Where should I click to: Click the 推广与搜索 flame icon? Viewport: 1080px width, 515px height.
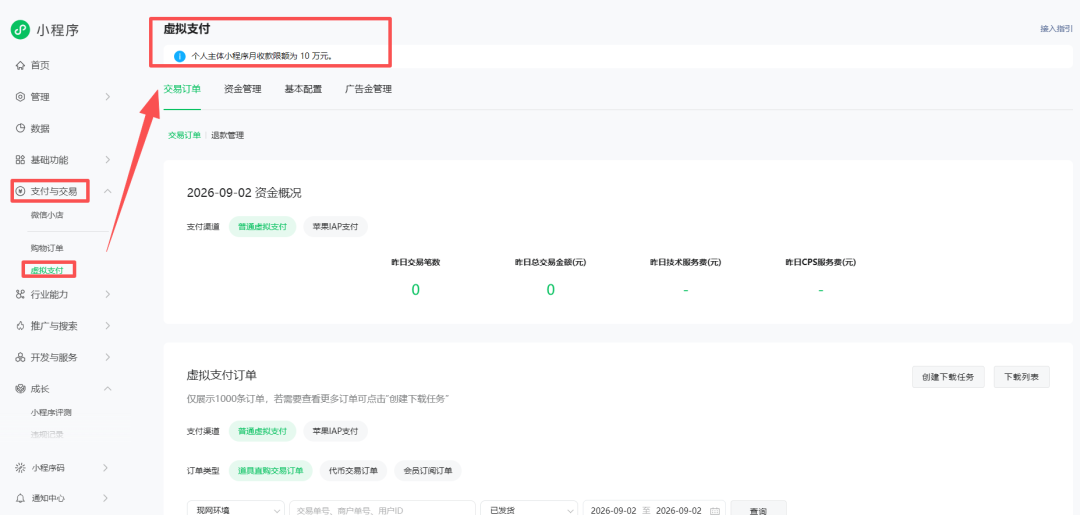20,326
